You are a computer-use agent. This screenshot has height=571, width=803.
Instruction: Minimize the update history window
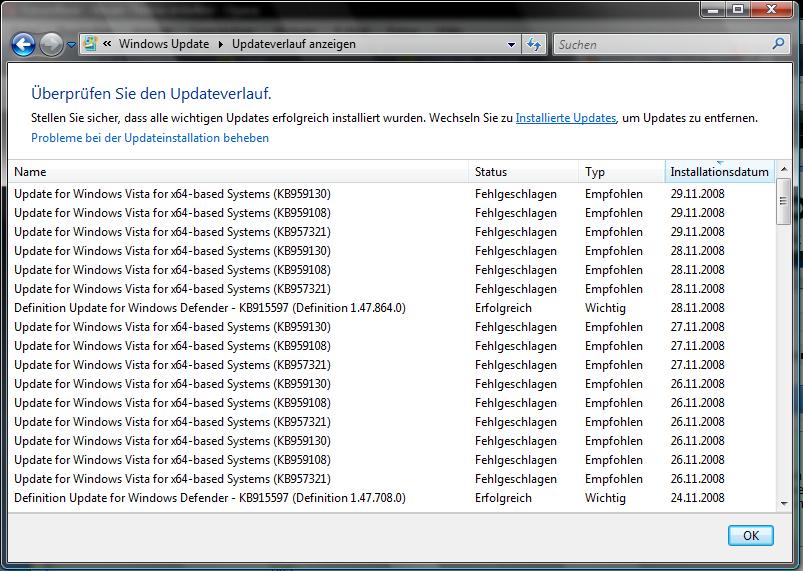click(713, 9)
